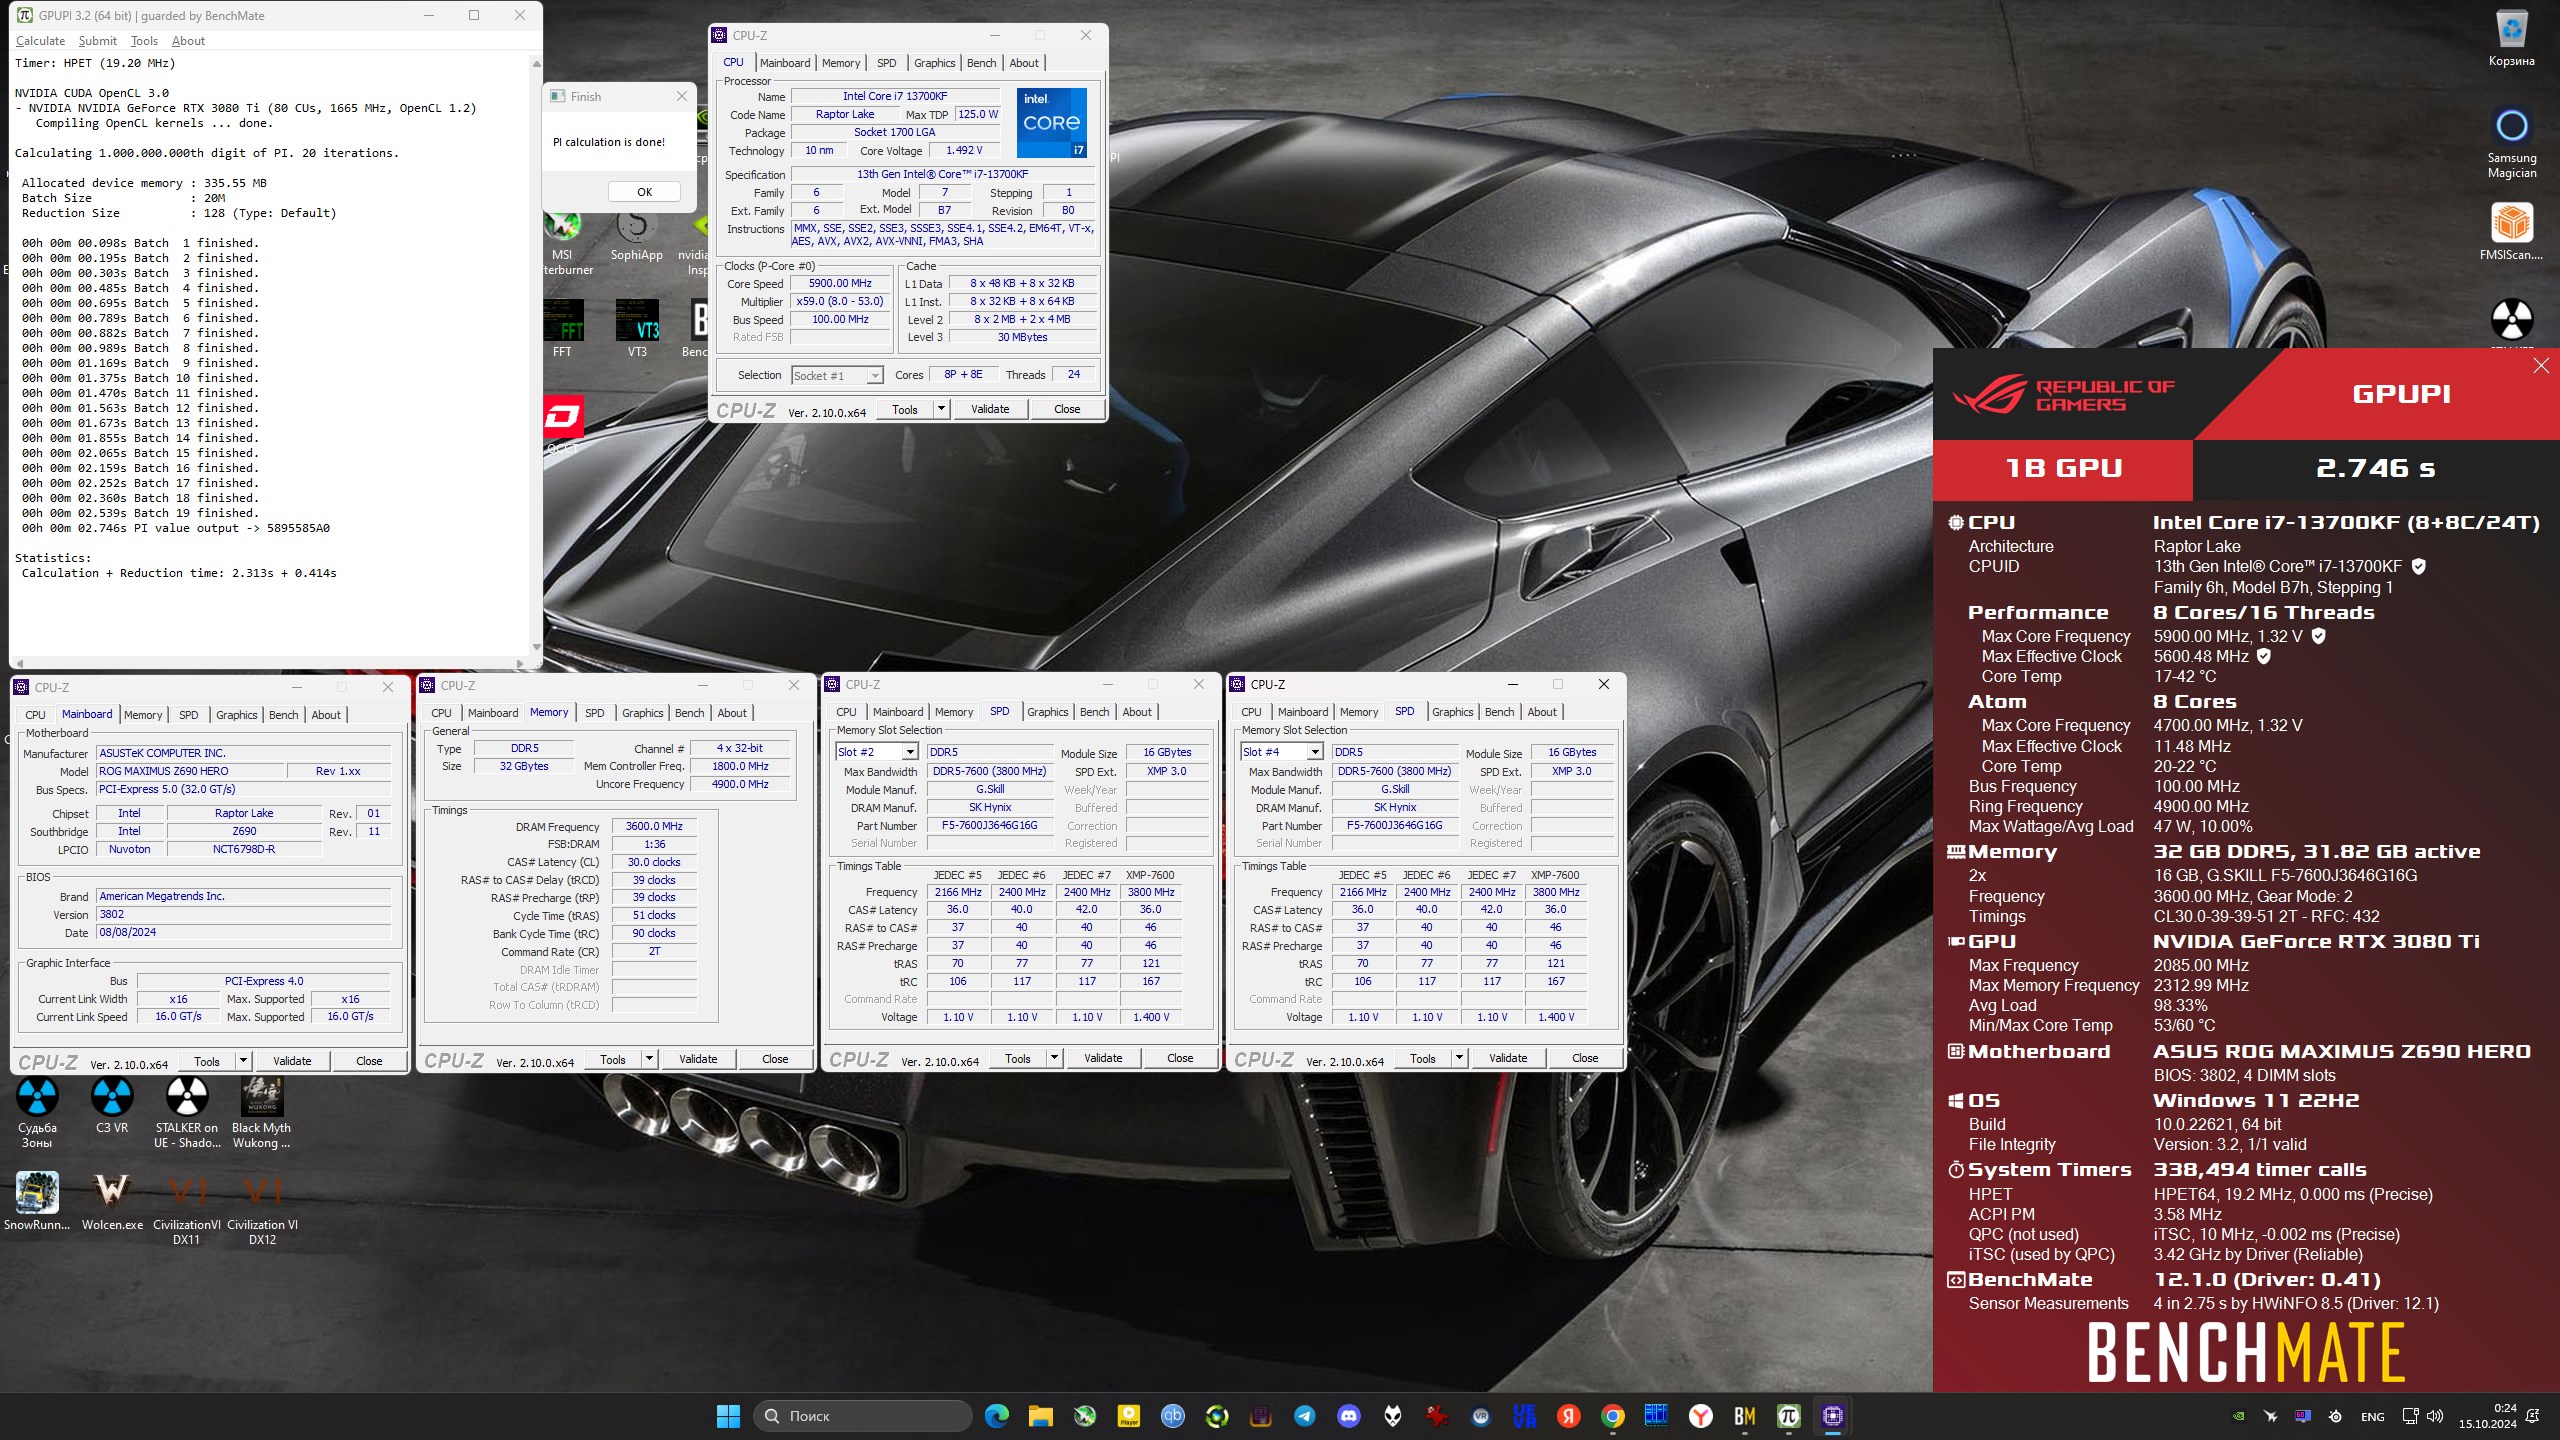Open the Корзина recycle bin desktop icon
The image size is (2560, 1440).
[x=2511, y=40]
